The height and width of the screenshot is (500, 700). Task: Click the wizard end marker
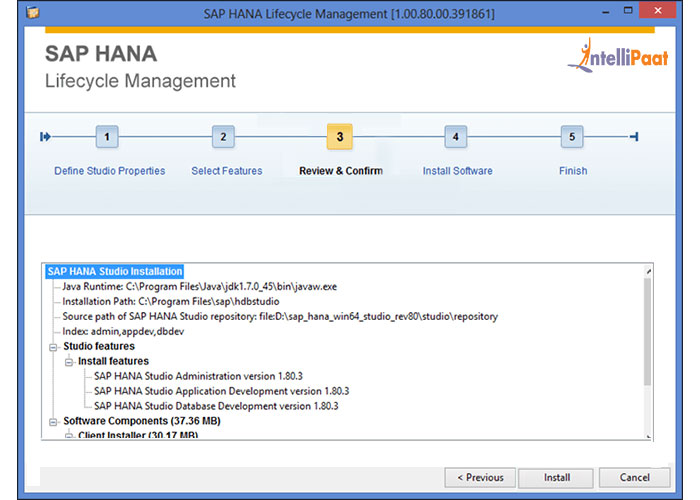(634, 137)
